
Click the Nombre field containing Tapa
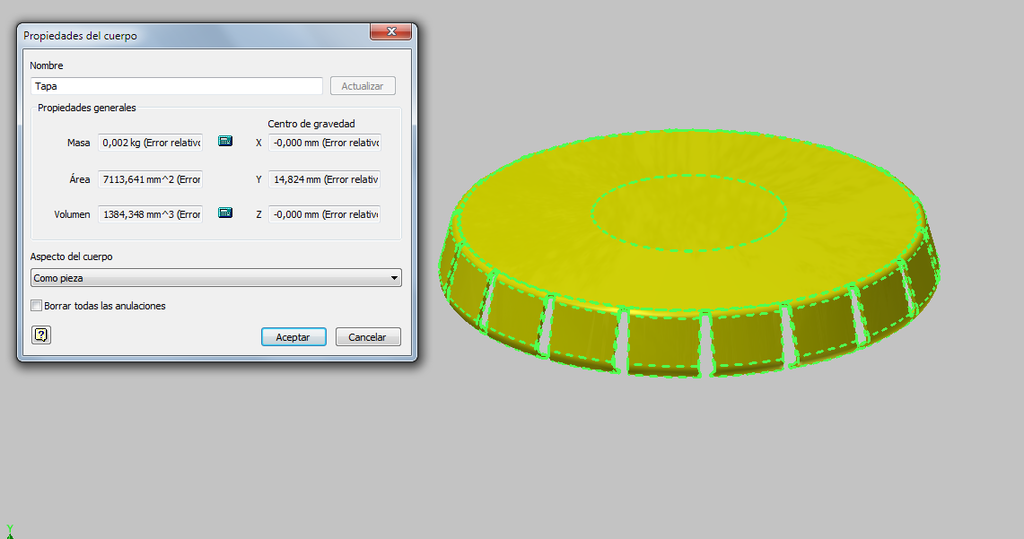point(176,87)
